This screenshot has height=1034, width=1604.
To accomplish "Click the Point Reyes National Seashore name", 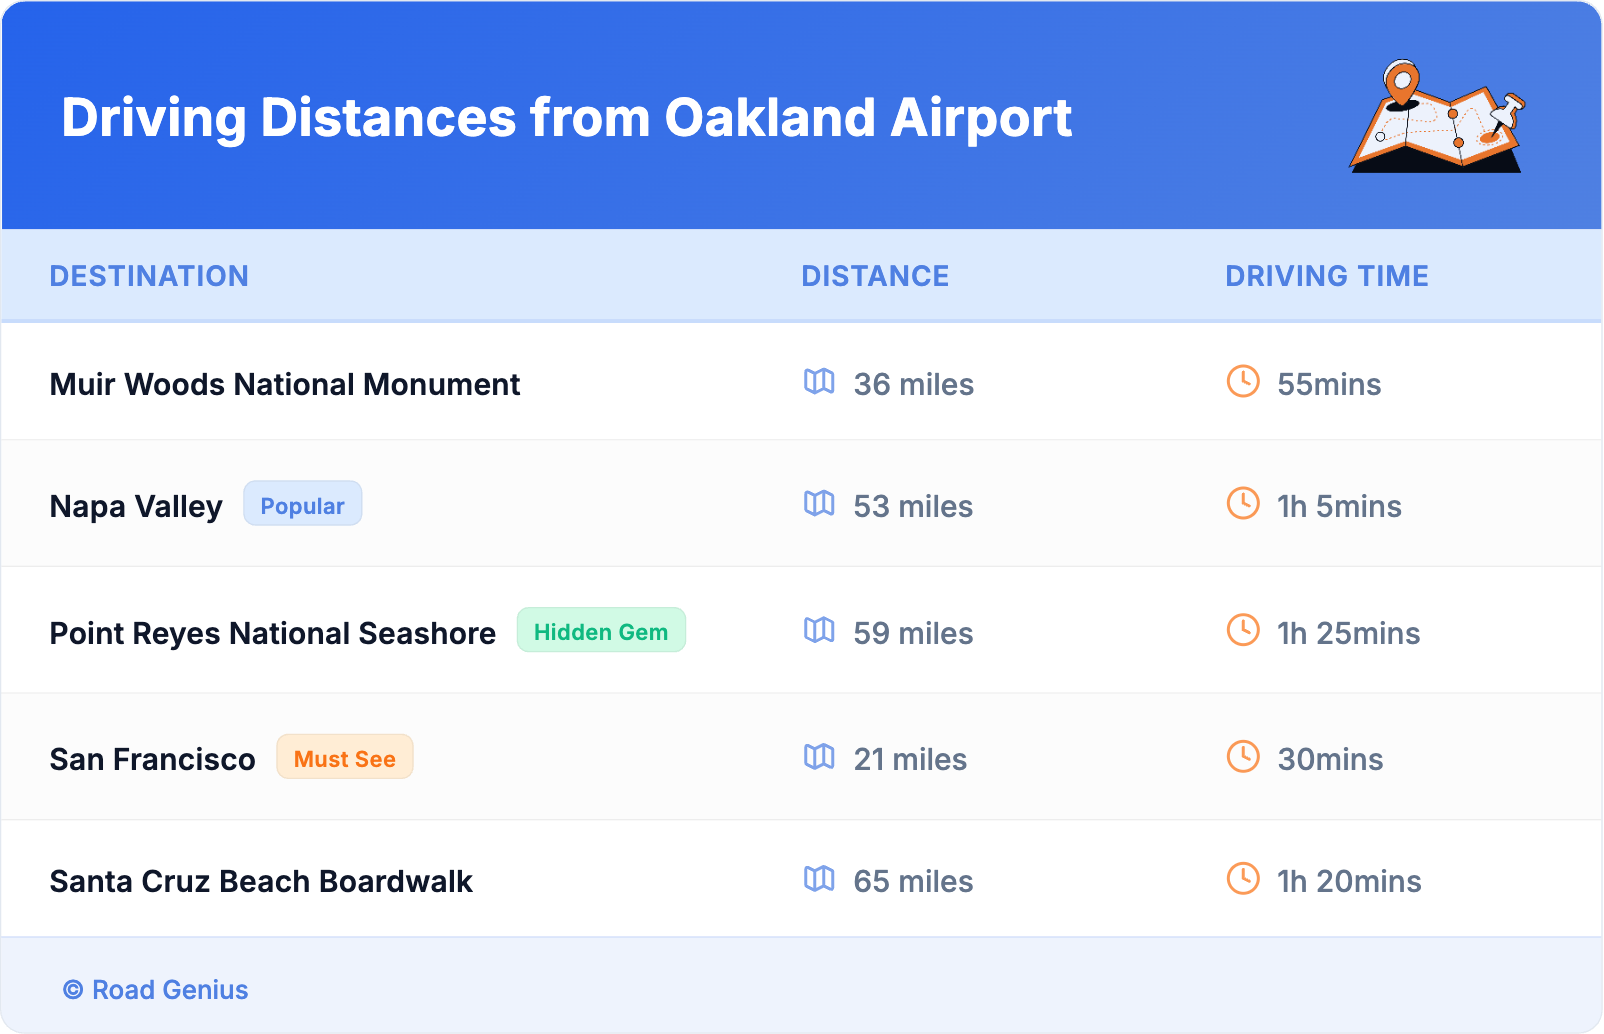I will click(x=273, y=634).
